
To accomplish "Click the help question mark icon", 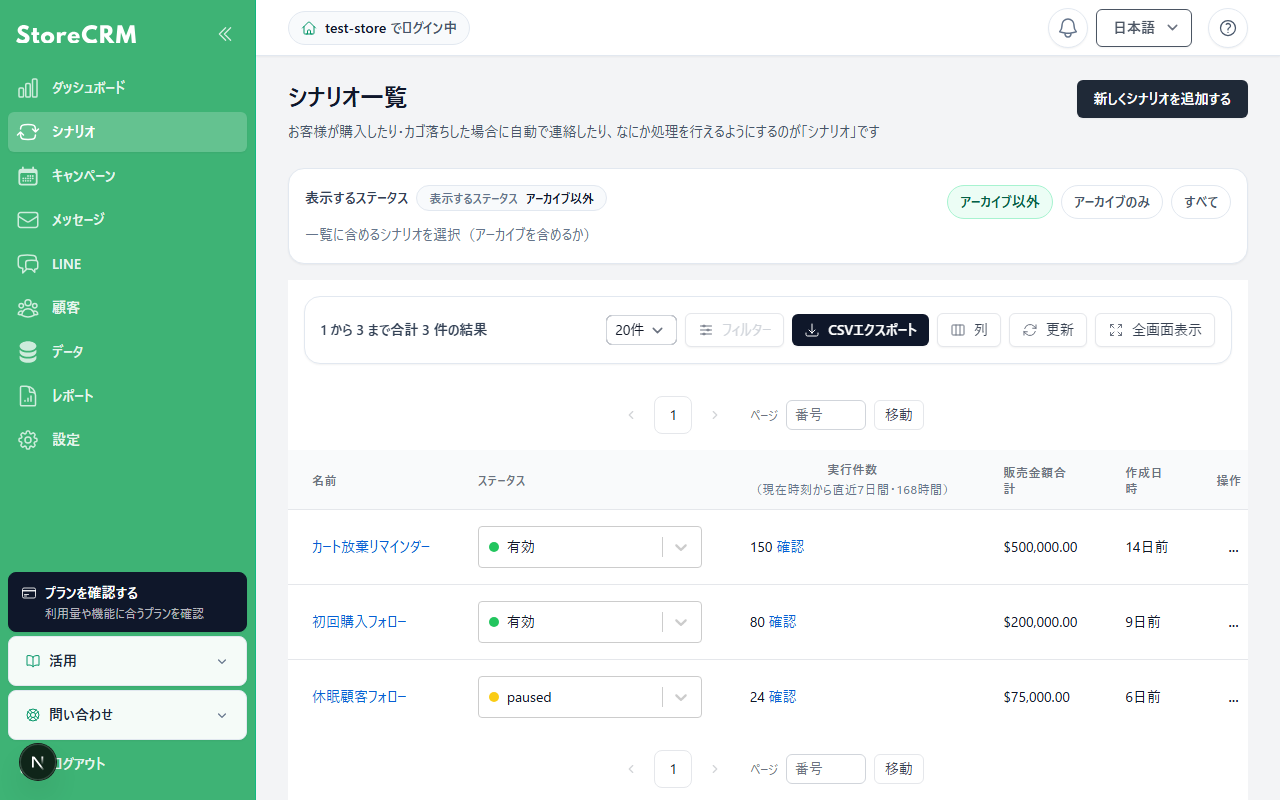I will 1228,28.
